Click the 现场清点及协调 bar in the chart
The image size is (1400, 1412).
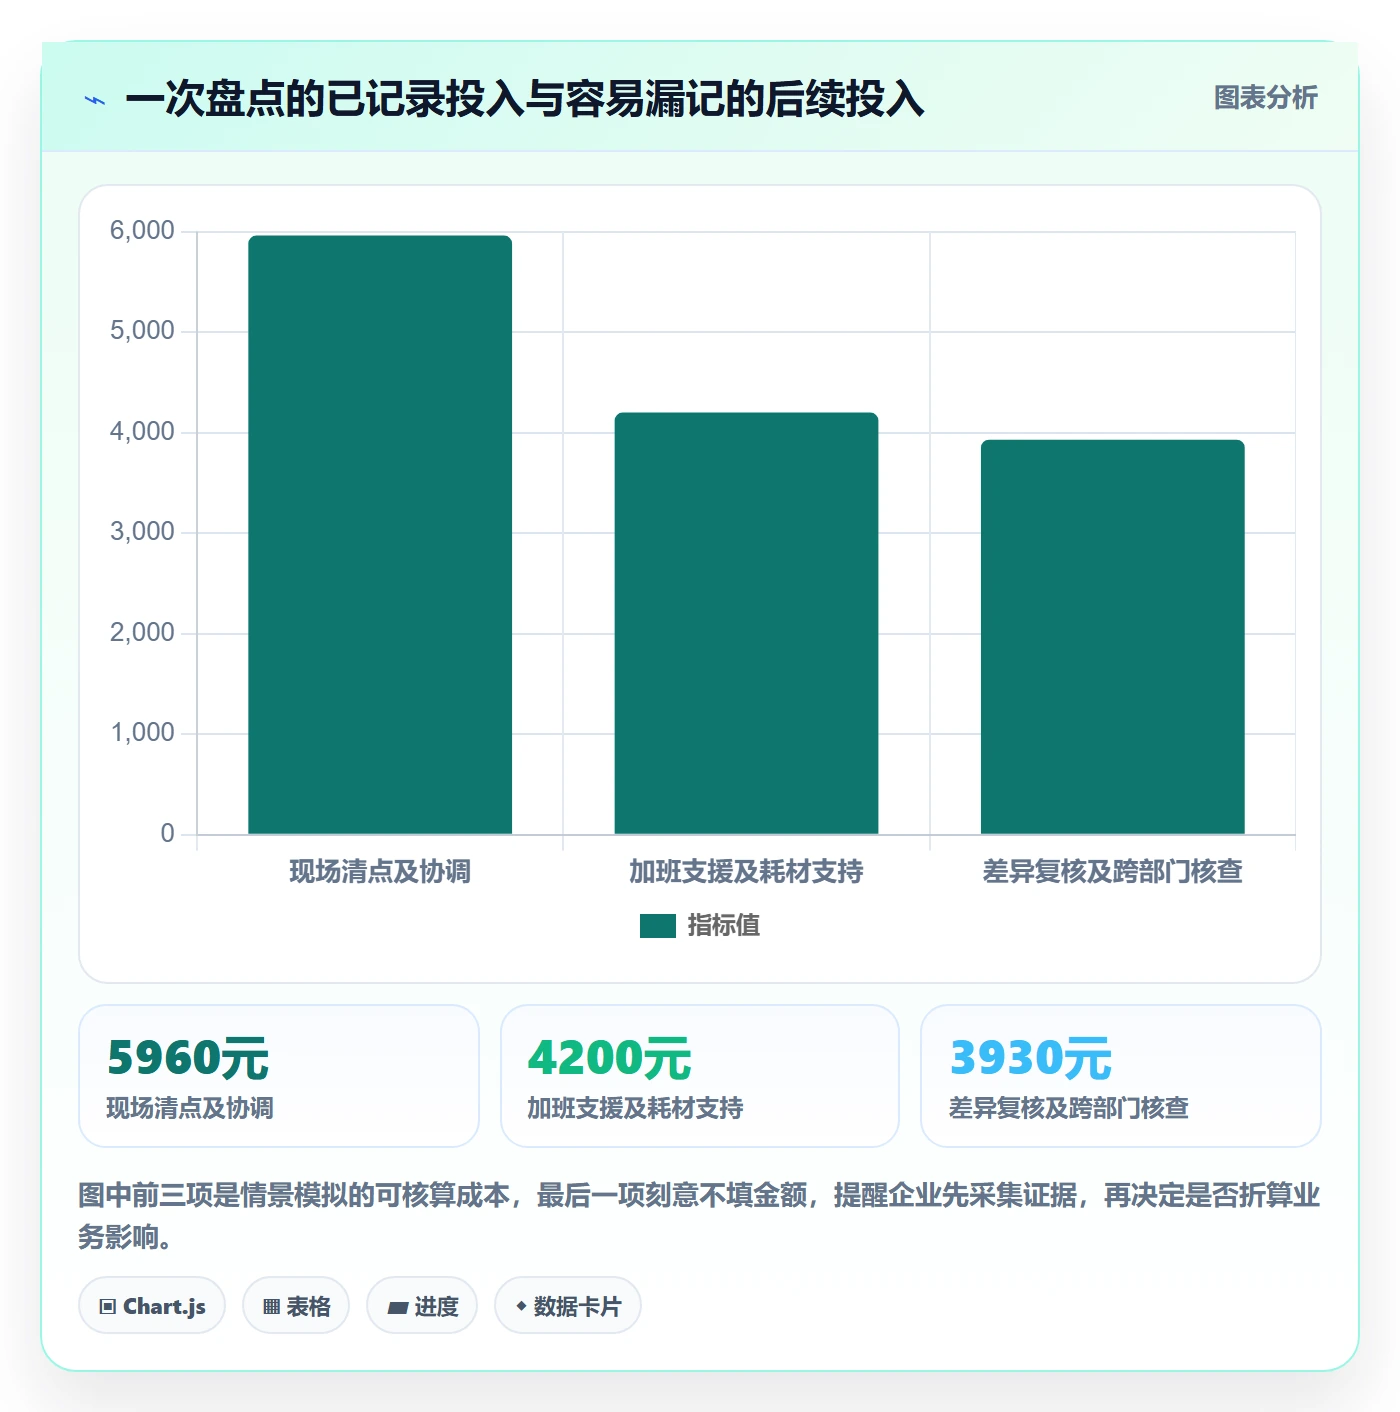click(x=380, y=535)
